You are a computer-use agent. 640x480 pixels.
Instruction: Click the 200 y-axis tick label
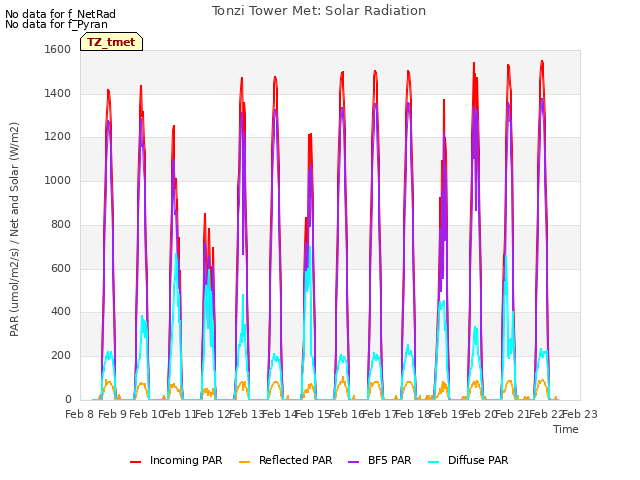pos(61,356)
